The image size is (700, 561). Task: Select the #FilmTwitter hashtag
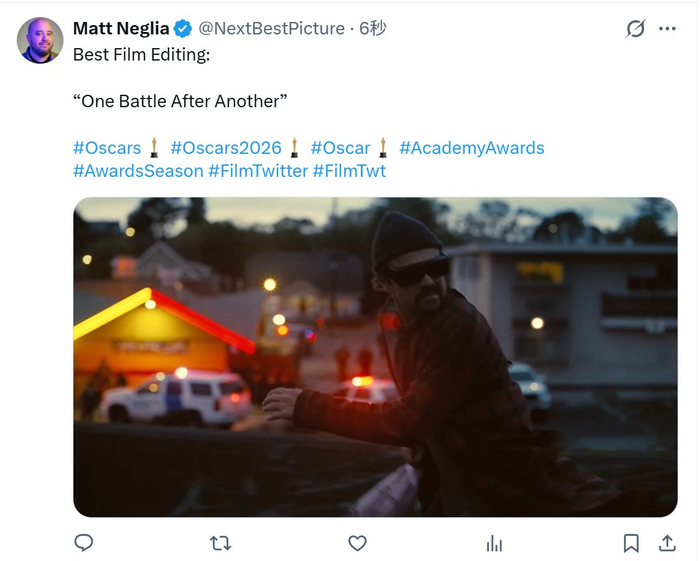point(258,171)
